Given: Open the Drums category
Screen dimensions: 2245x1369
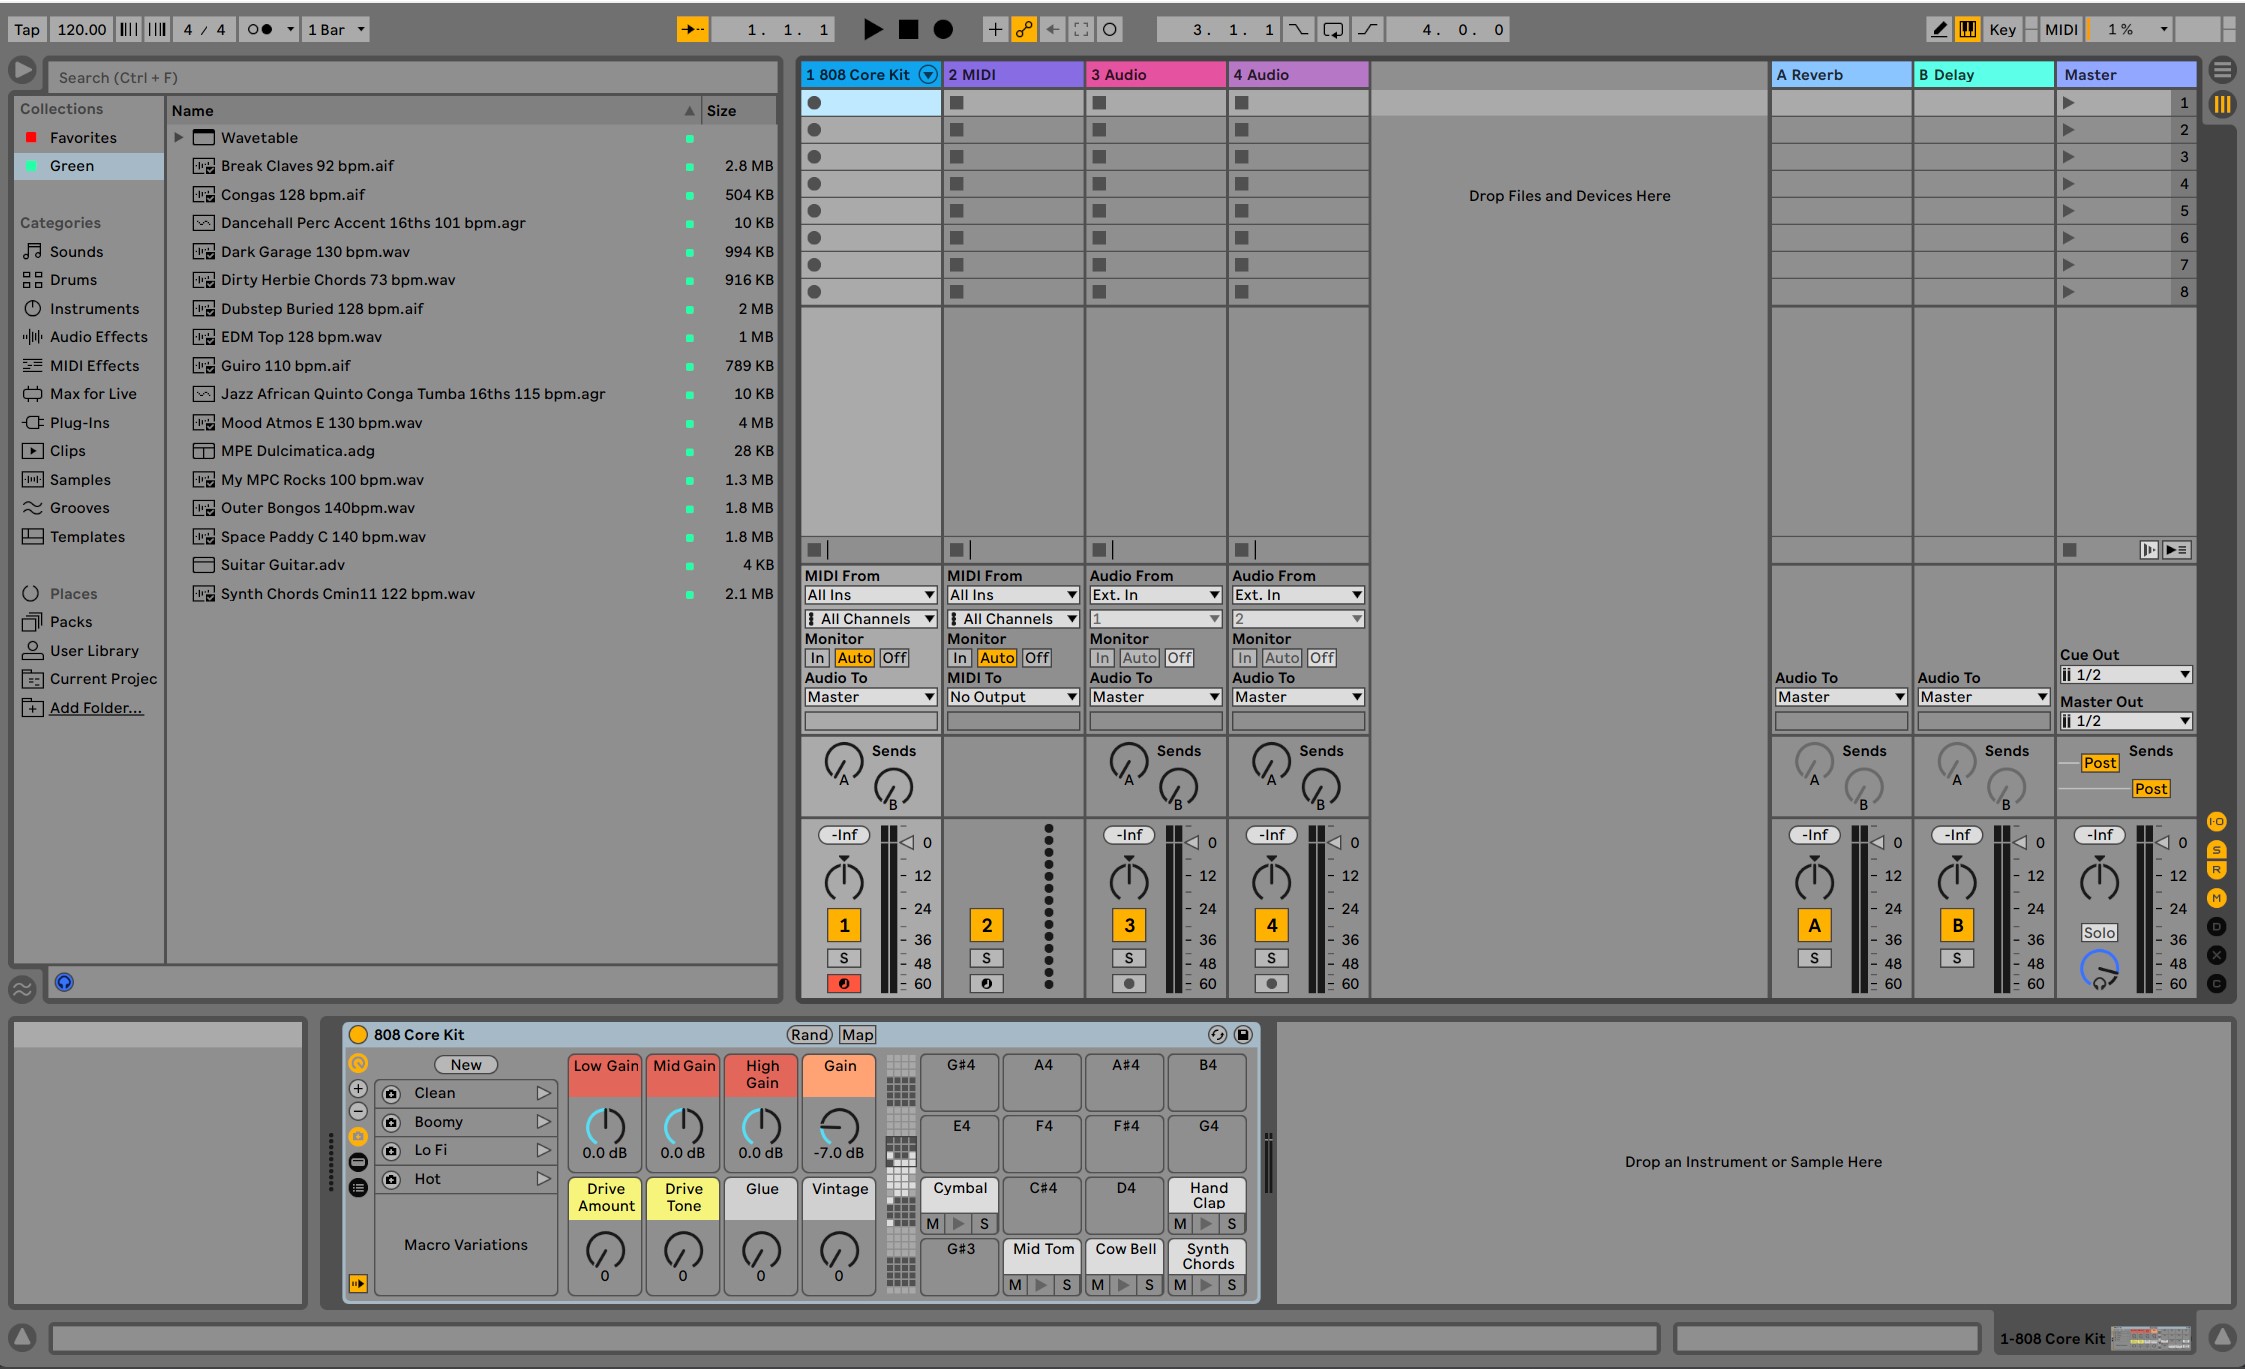Looking at the screenshot, I should [73, 280].
